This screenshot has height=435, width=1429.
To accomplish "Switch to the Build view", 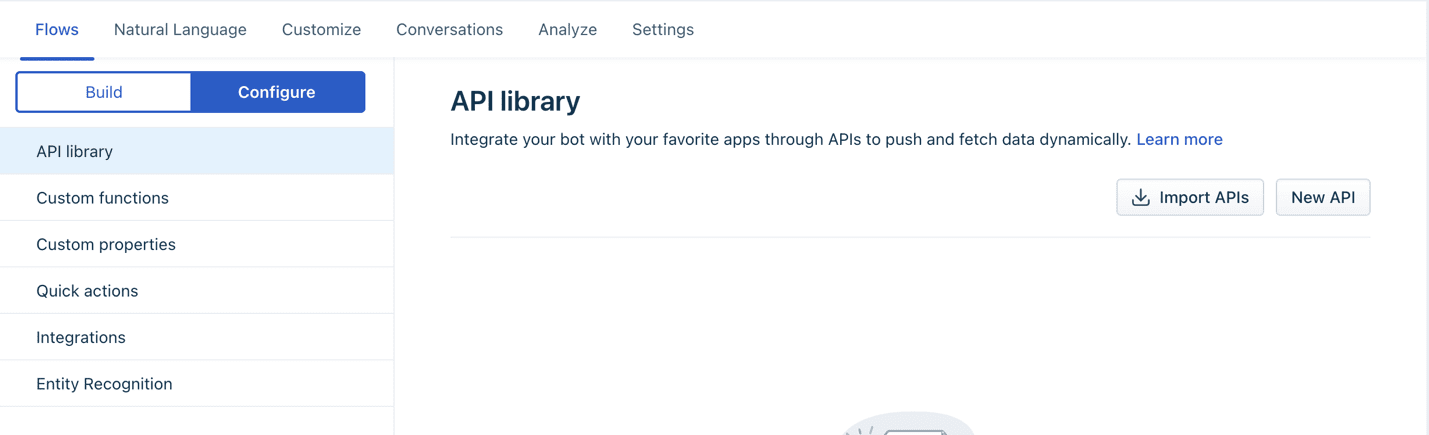I will pyautogui.click(x=104, y=92).
